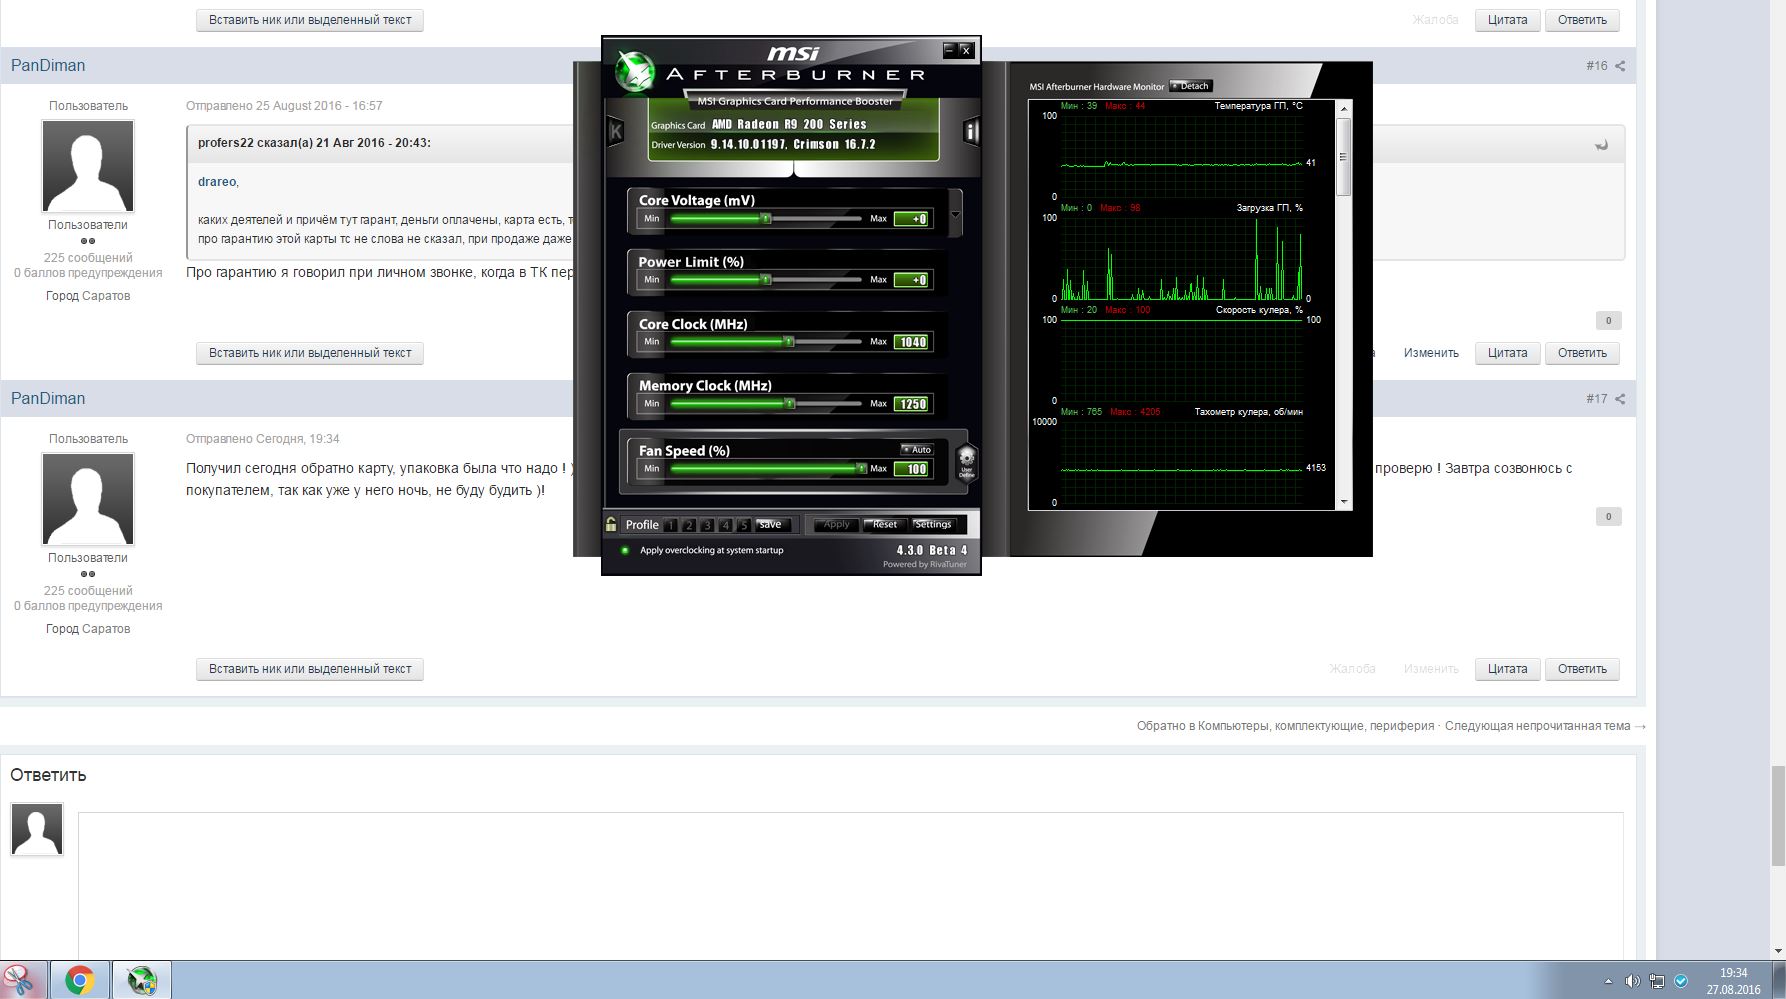Click the volume icon in system tray
Image resolution: width=1786 pixels, height=999 pixels.
(1632, 981)
